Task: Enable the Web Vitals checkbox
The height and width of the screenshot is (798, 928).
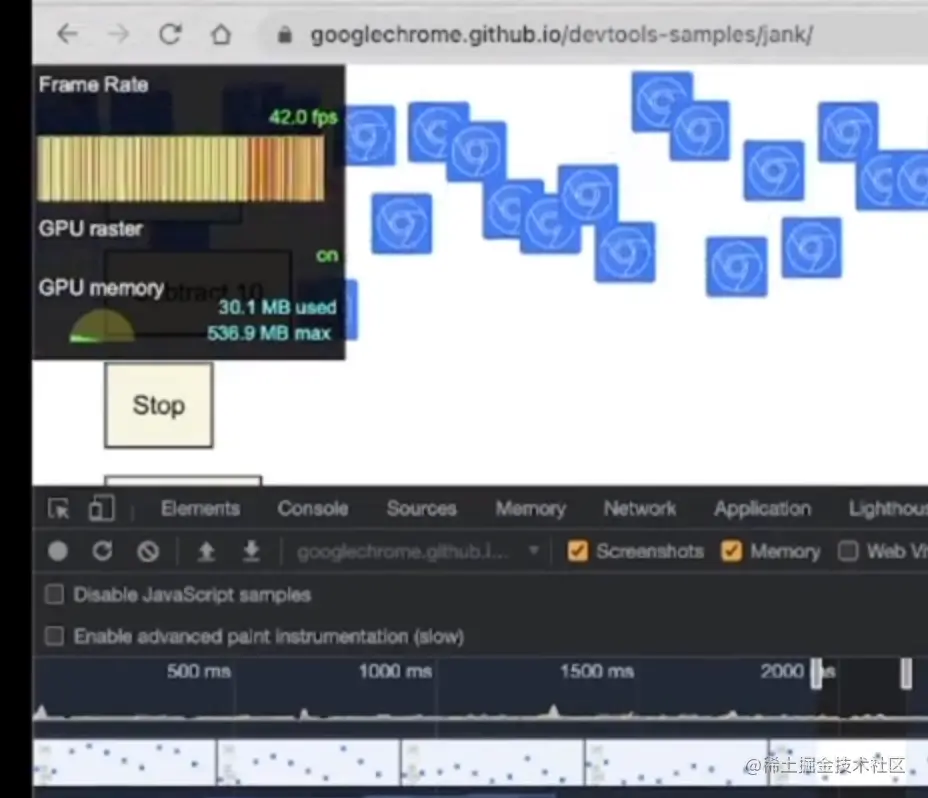Action: pos(848,551)
